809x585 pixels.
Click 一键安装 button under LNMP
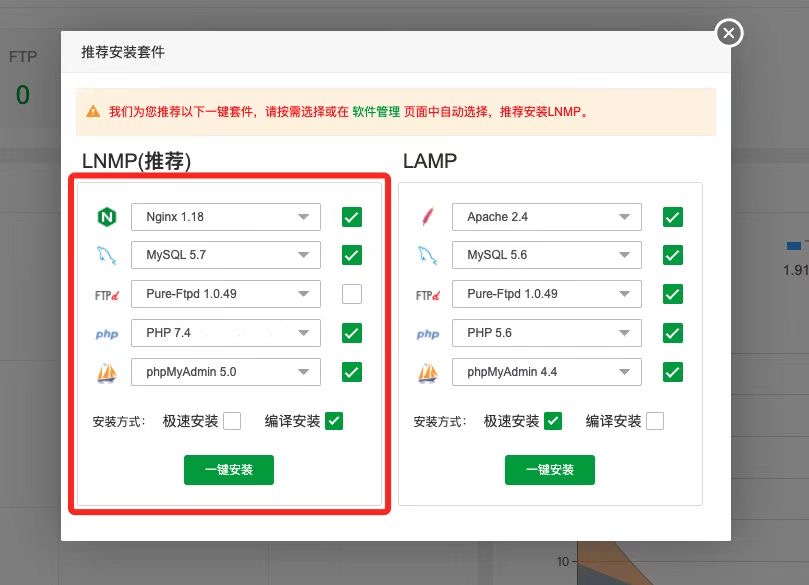229,470
